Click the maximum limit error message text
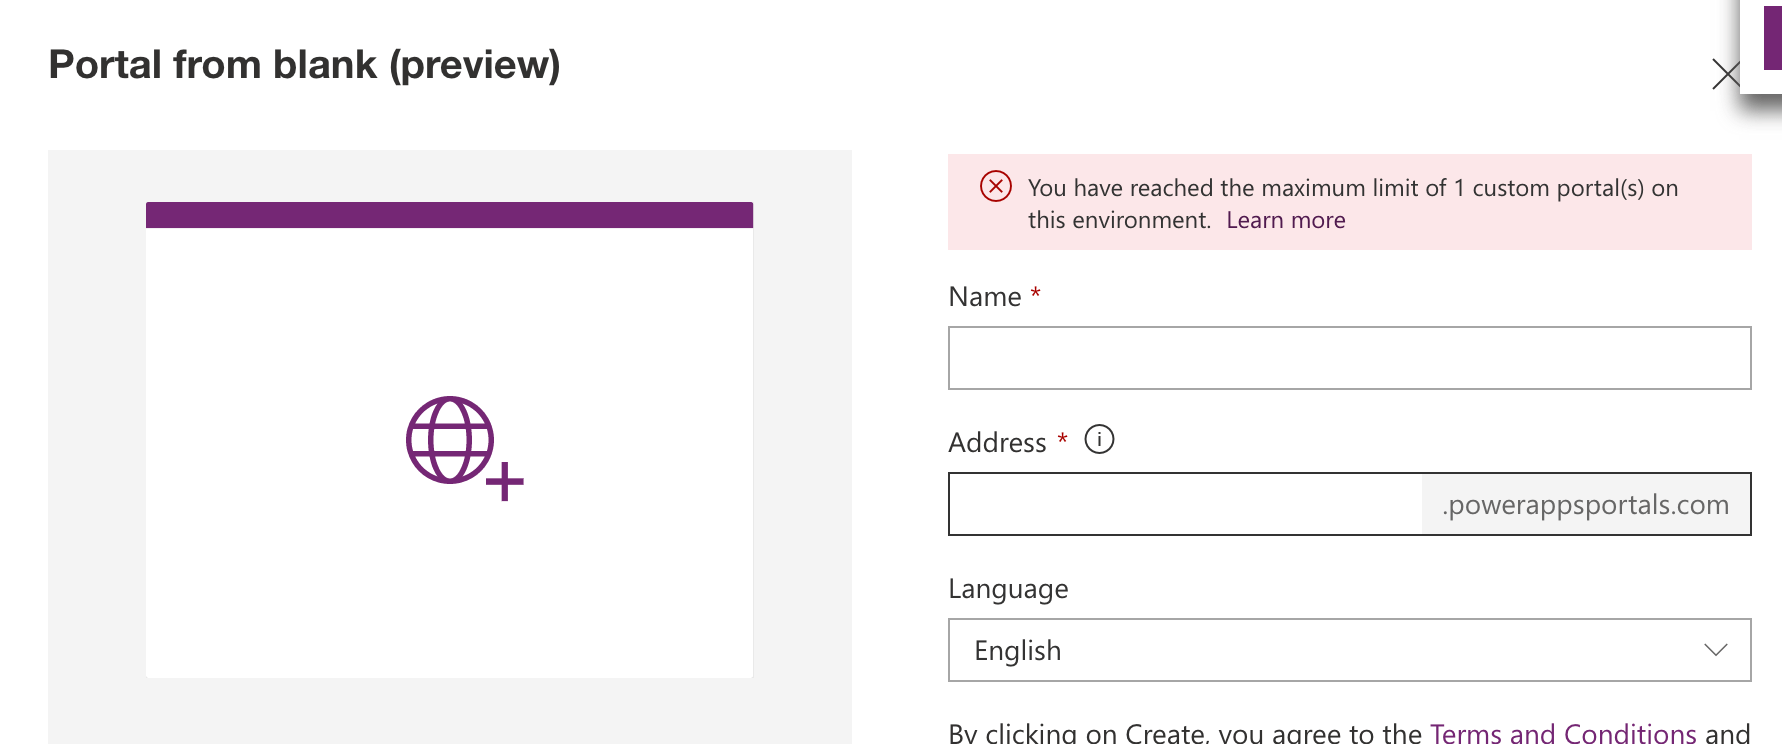The image size is (1782, 744). point(1352,188)
